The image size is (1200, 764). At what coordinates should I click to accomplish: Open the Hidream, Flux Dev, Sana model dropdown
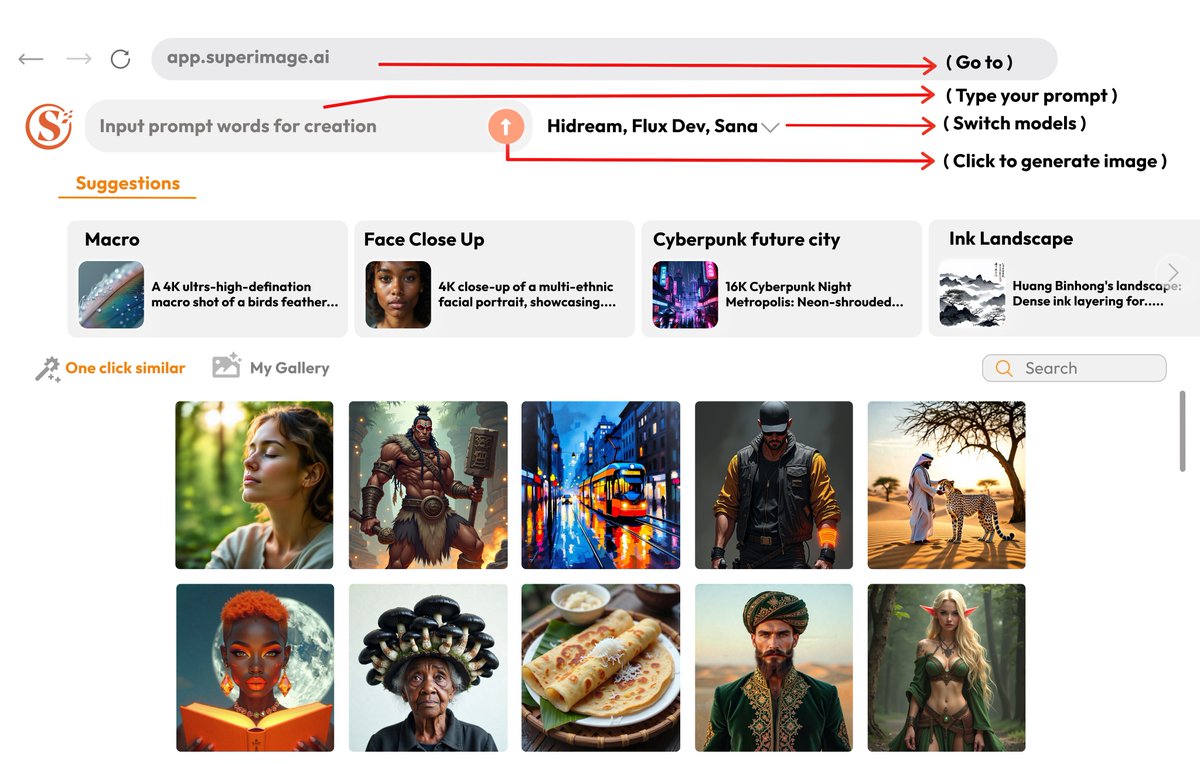[663, 127]
